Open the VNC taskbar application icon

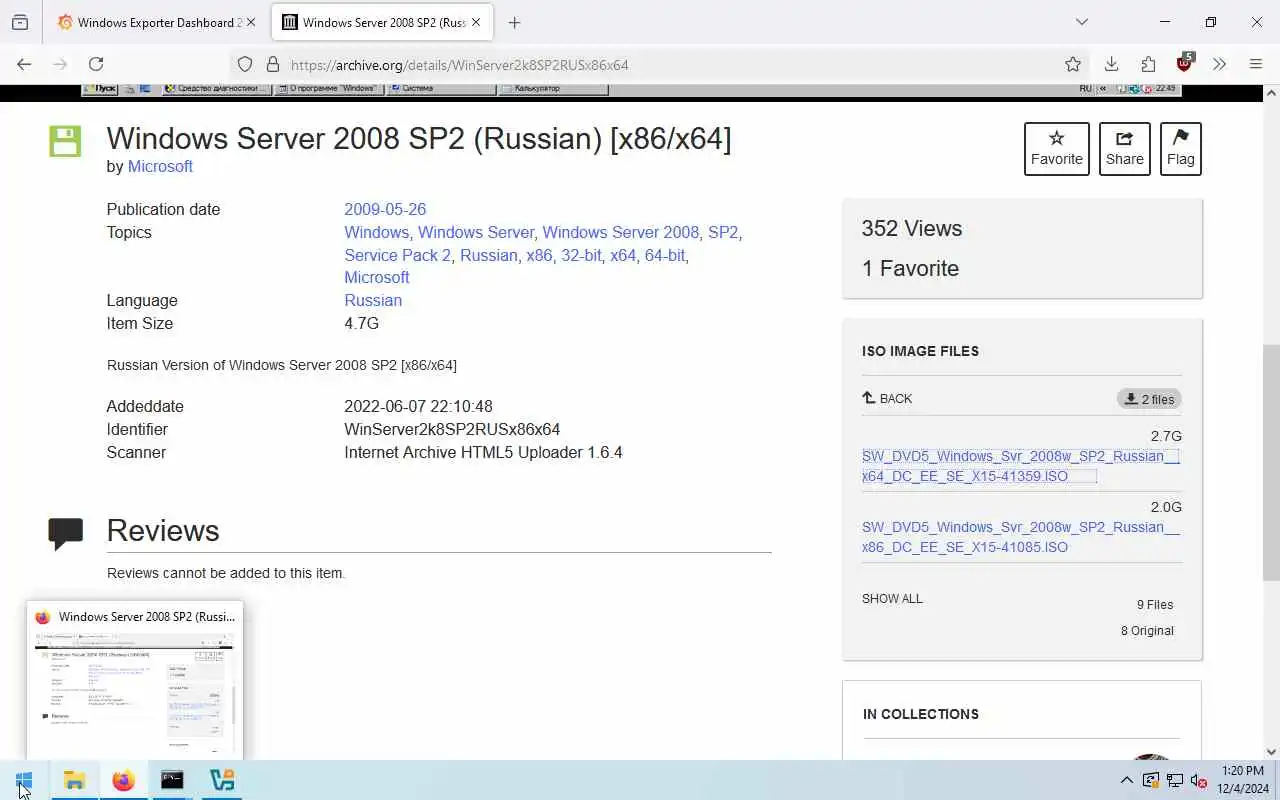(x=222, y=780)
